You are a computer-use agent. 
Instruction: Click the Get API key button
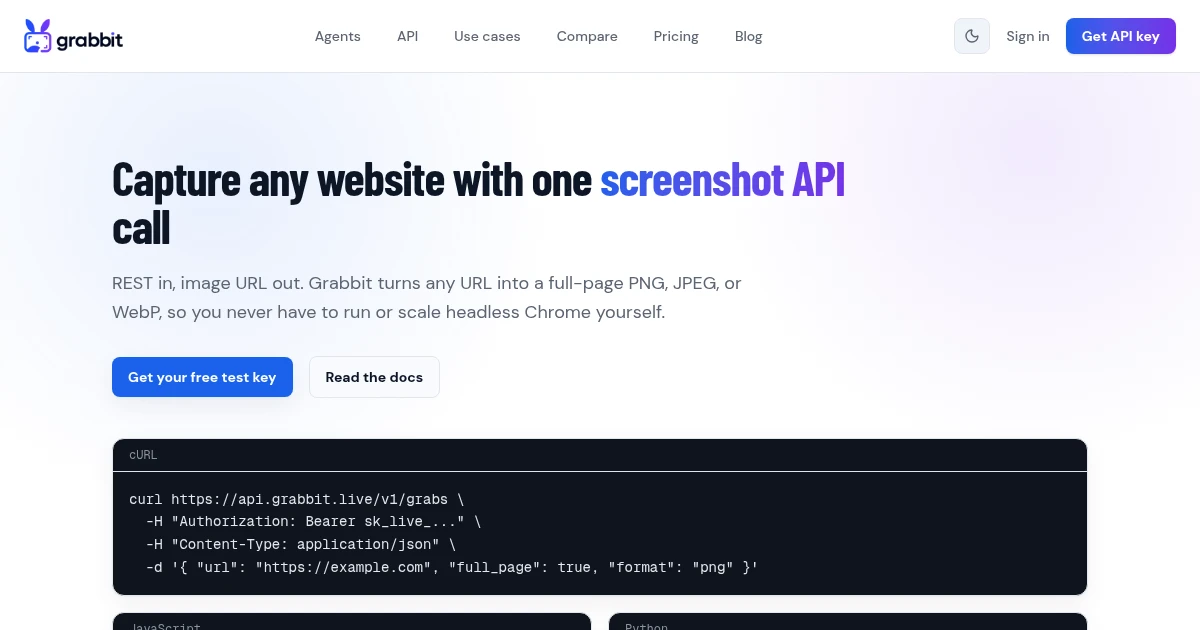tap(1121, 36)
